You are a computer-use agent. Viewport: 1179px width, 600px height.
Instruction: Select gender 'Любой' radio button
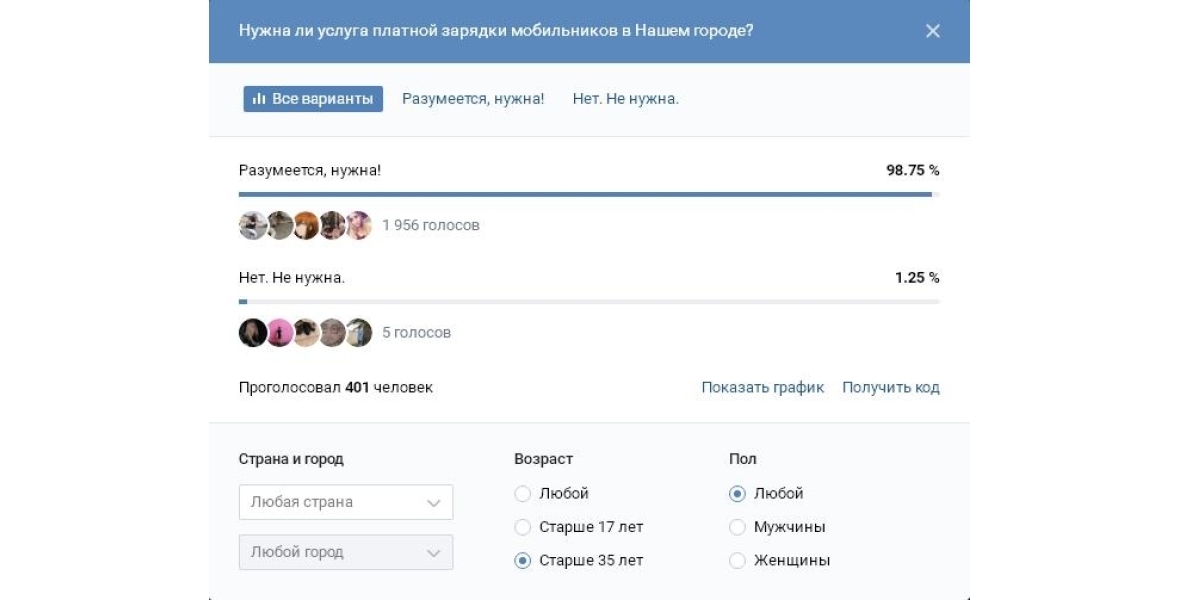738,494
